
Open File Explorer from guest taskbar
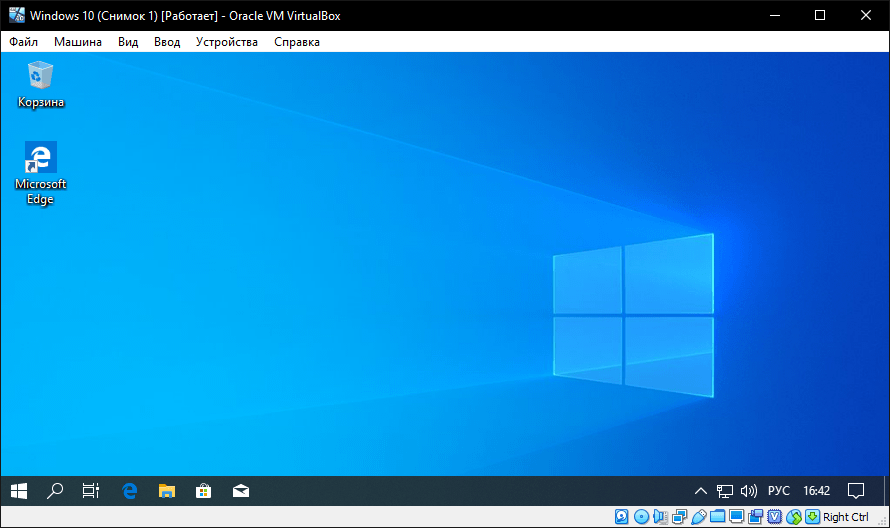pyautogui.click(x=167, y=491)
